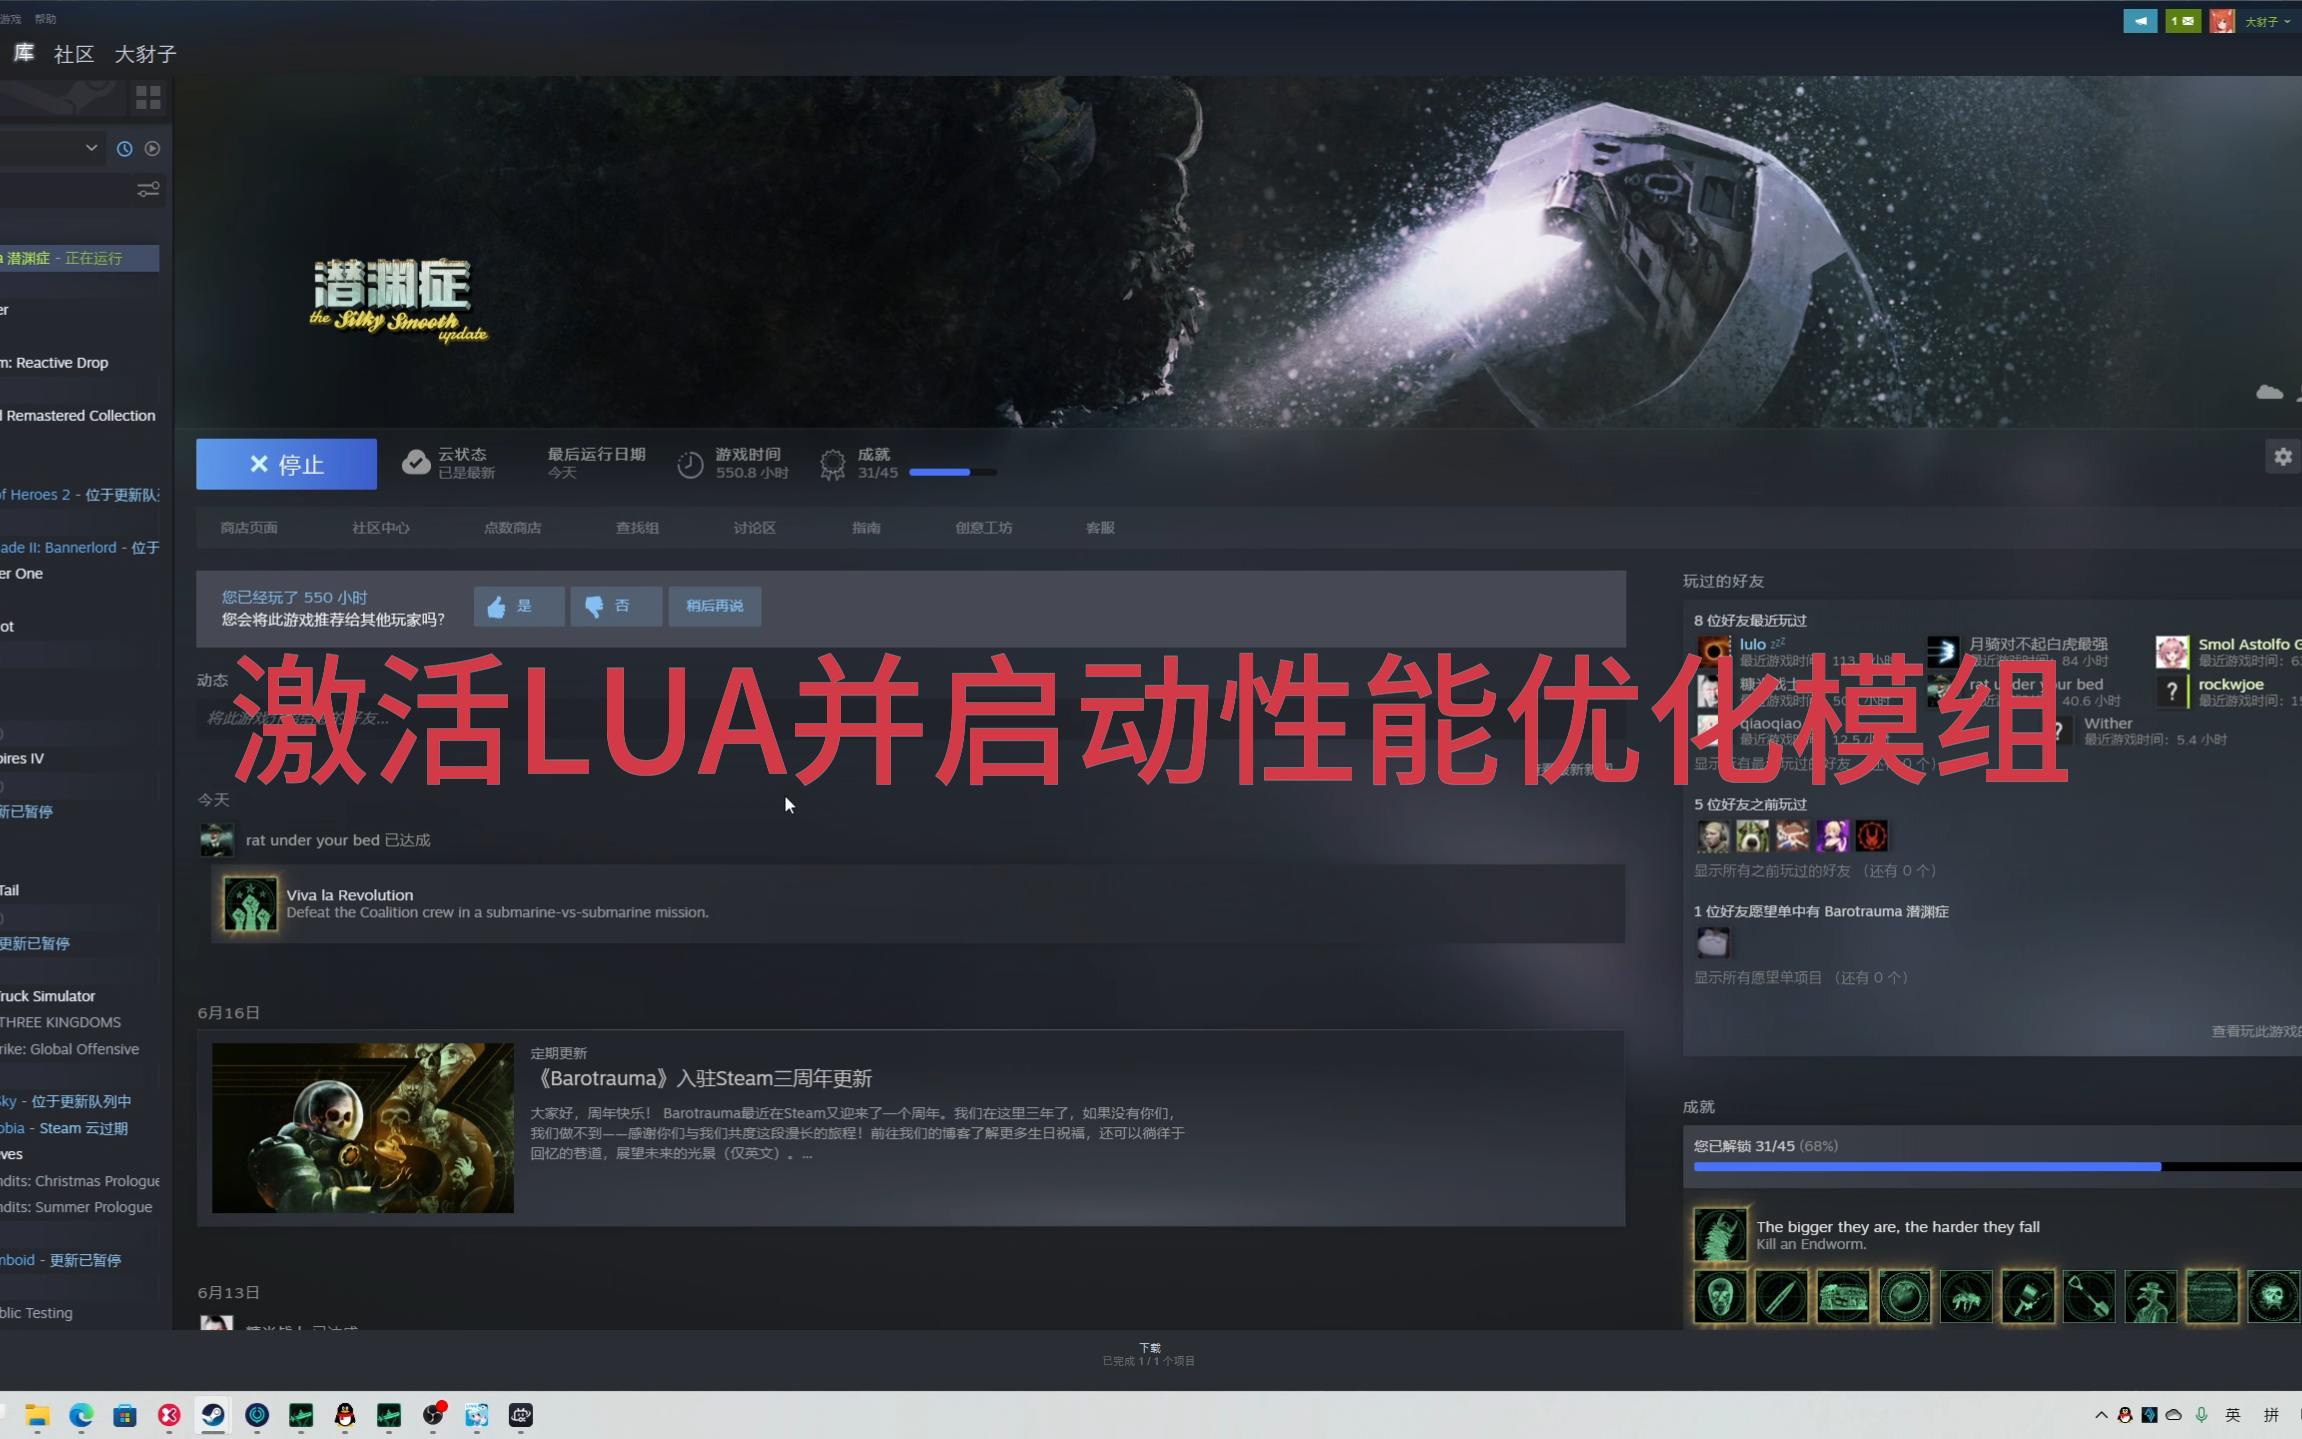The width and height of the screenshot is (2302, 1439).
Task: Click the achievements ribbon icon
Action: coord(832,464)
